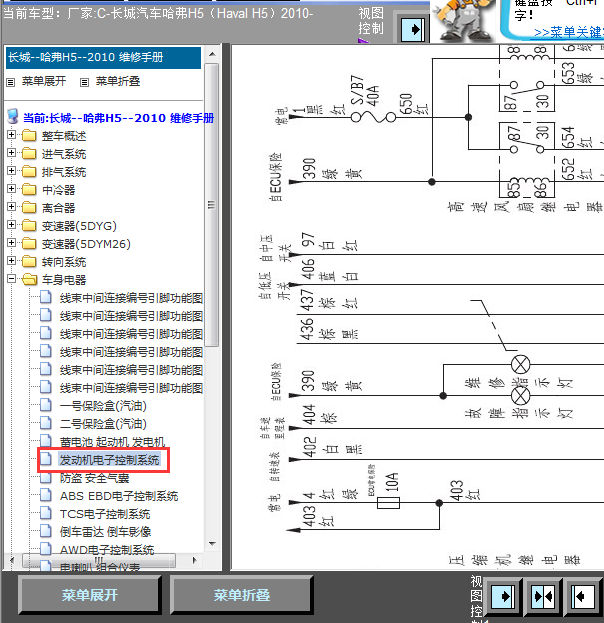Click the 当前车型 title text
Viewport: 604px width, 623px height.
(158, 14)
